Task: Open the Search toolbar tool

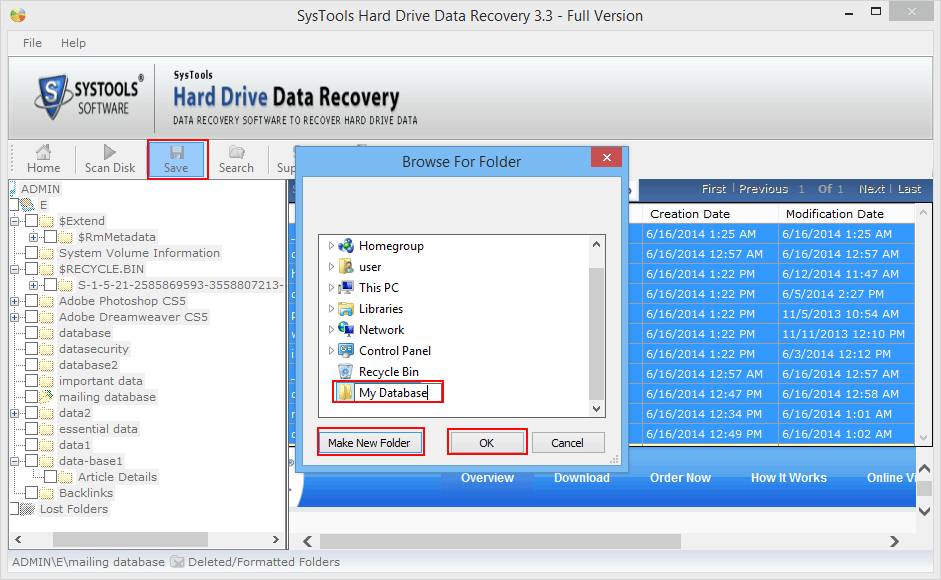Action: 236,159
